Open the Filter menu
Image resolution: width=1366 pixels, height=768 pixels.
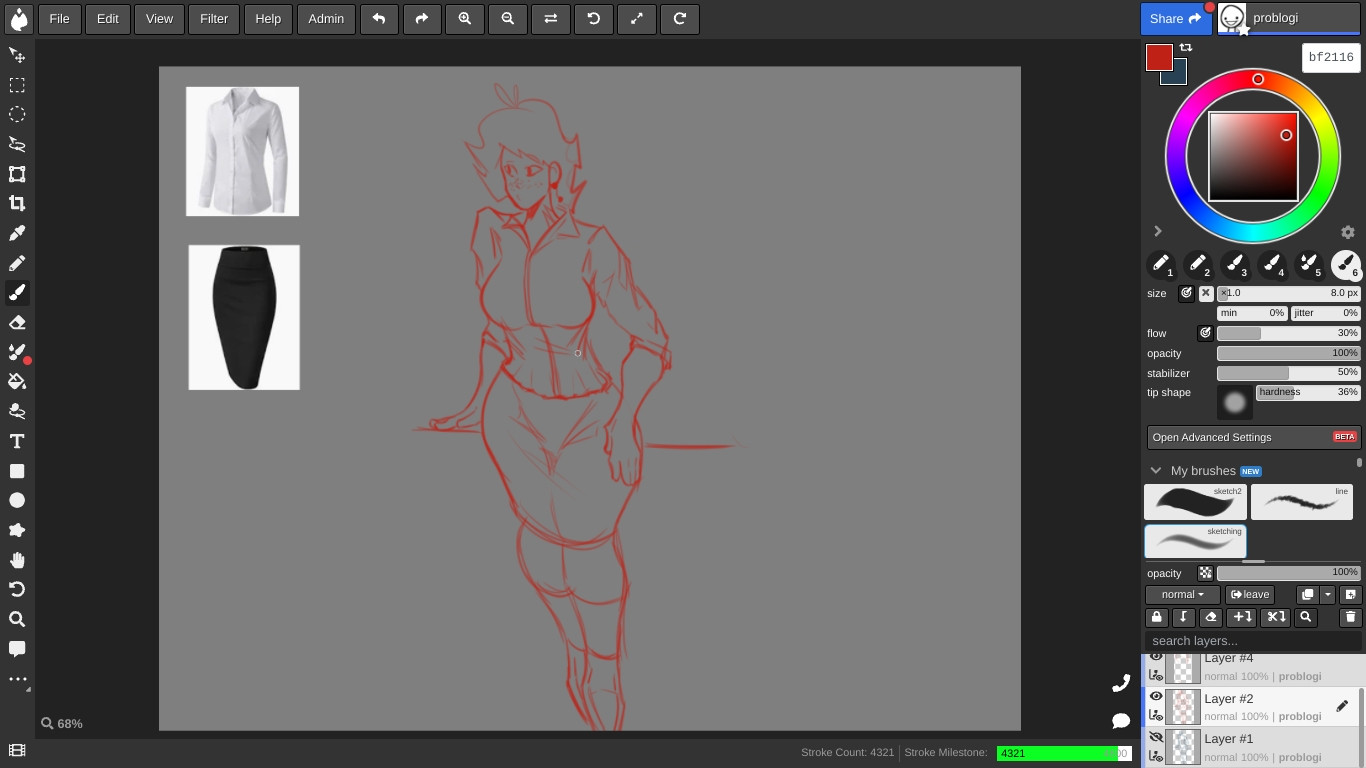[214, 18]
